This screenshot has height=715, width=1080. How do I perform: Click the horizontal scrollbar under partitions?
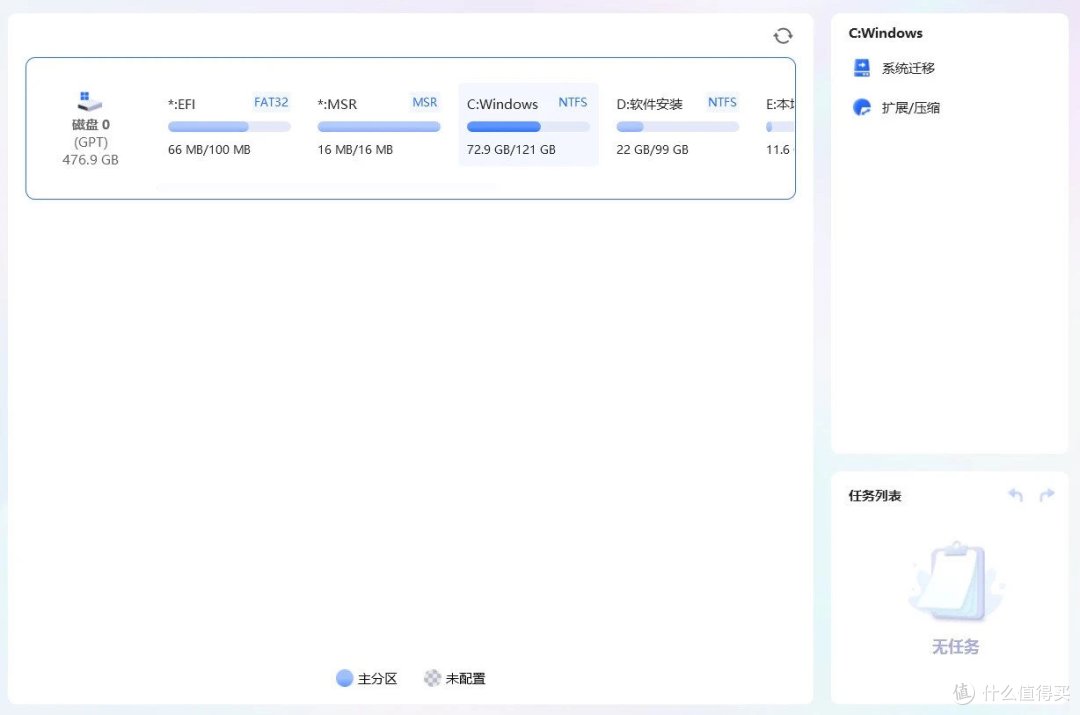[326, 187]
